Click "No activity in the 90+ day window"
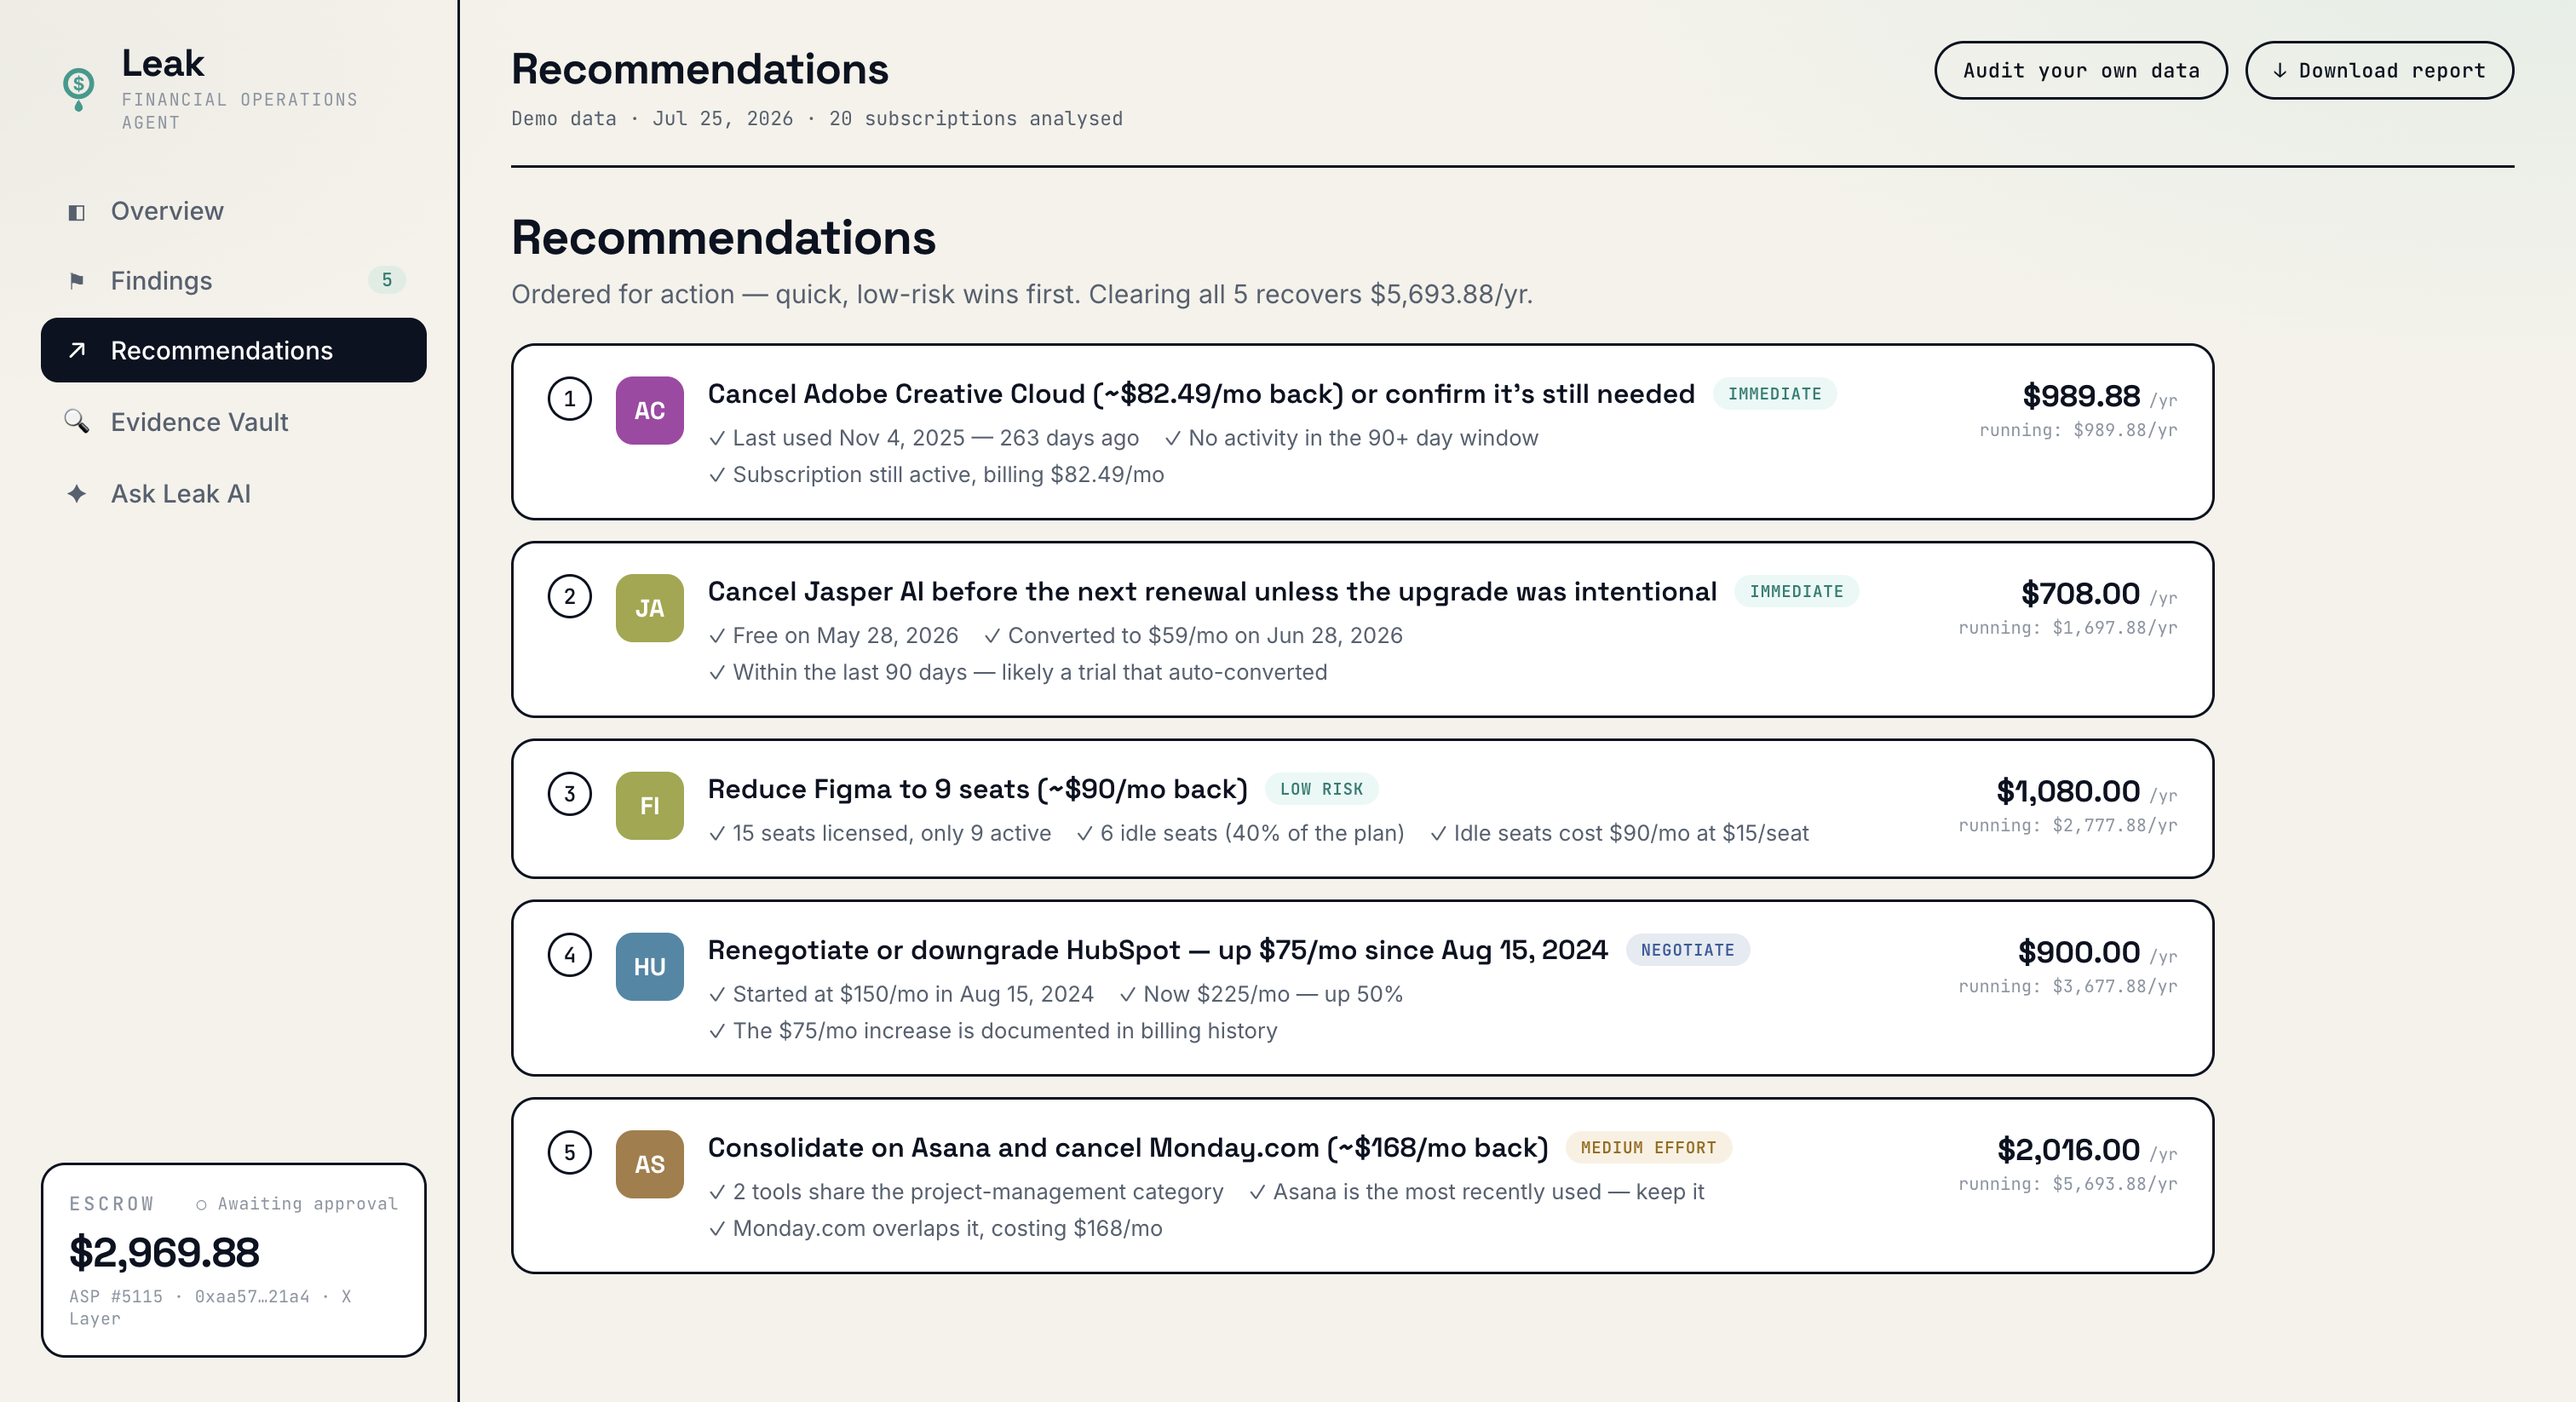The width and height of the screenshot is (2576, 1402). 1351,438
